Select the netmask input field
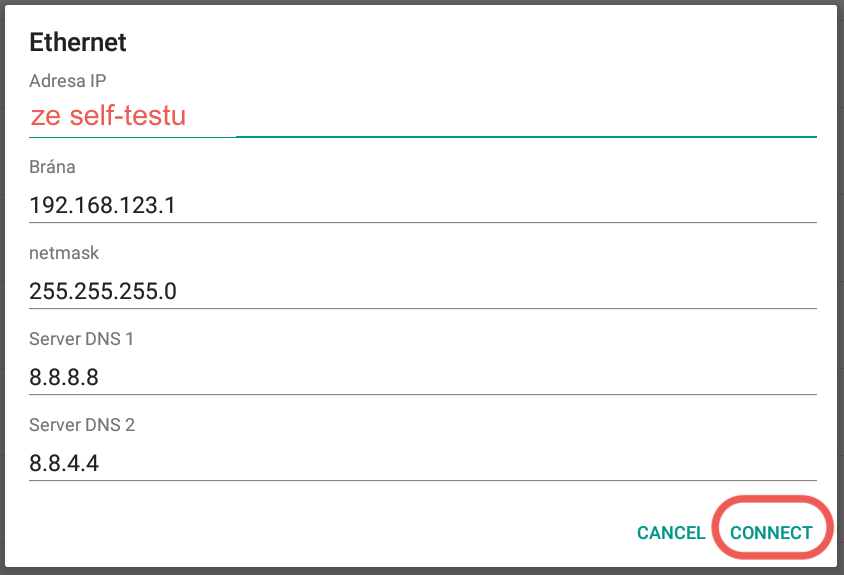Screen dimensions: 844x575 coord(423,292)
